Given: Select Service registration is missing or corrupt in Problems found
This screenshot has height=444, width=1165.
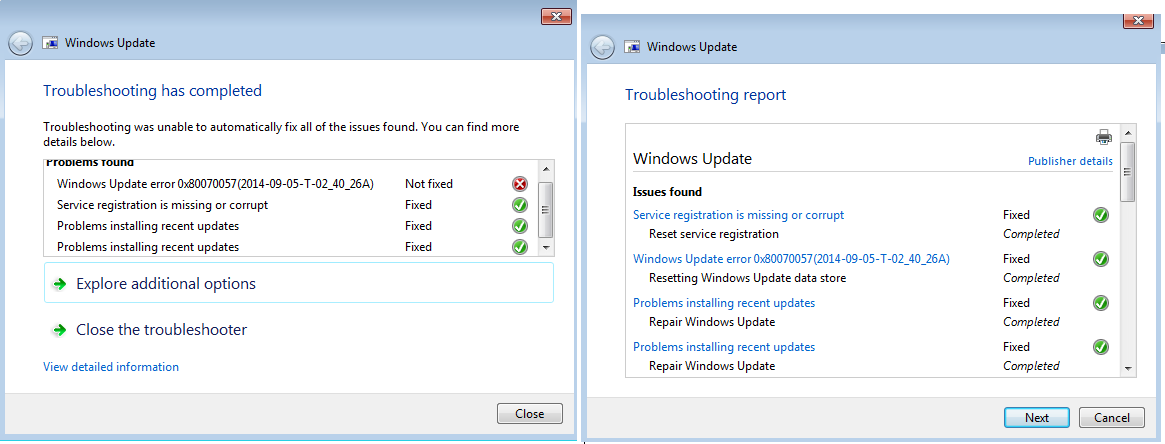Looking at the screenshot, I should click(291, 204).
